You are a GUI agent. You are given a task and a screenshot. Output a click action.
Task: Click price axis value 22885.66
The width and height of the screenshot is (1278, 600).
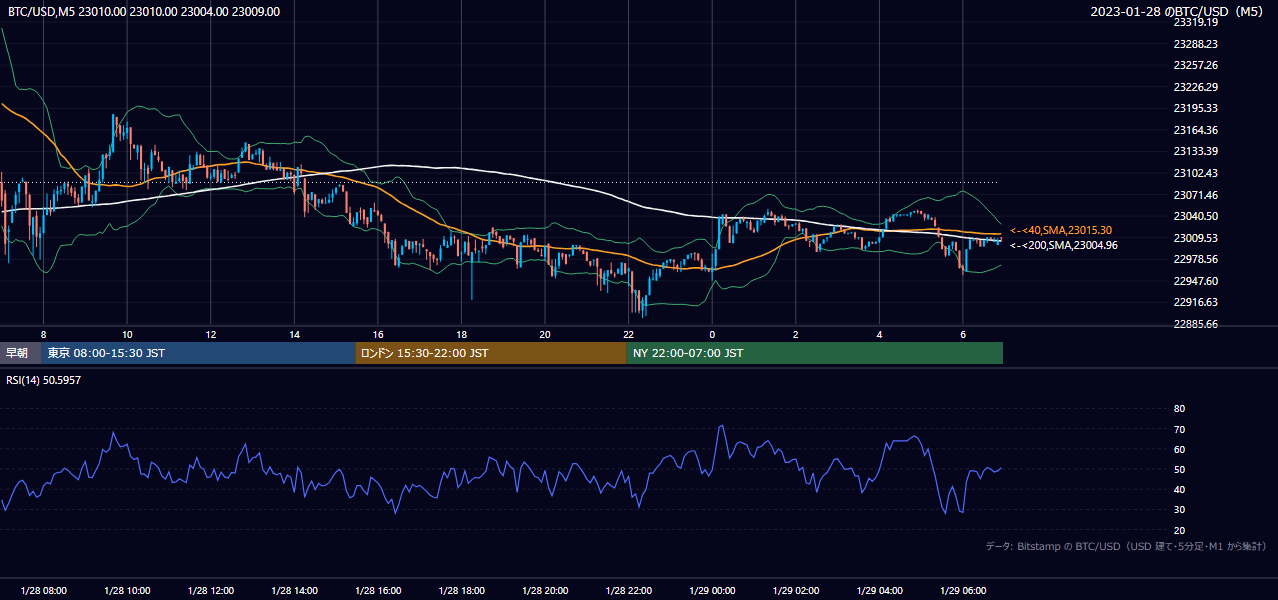click(x=1196, y=324)
